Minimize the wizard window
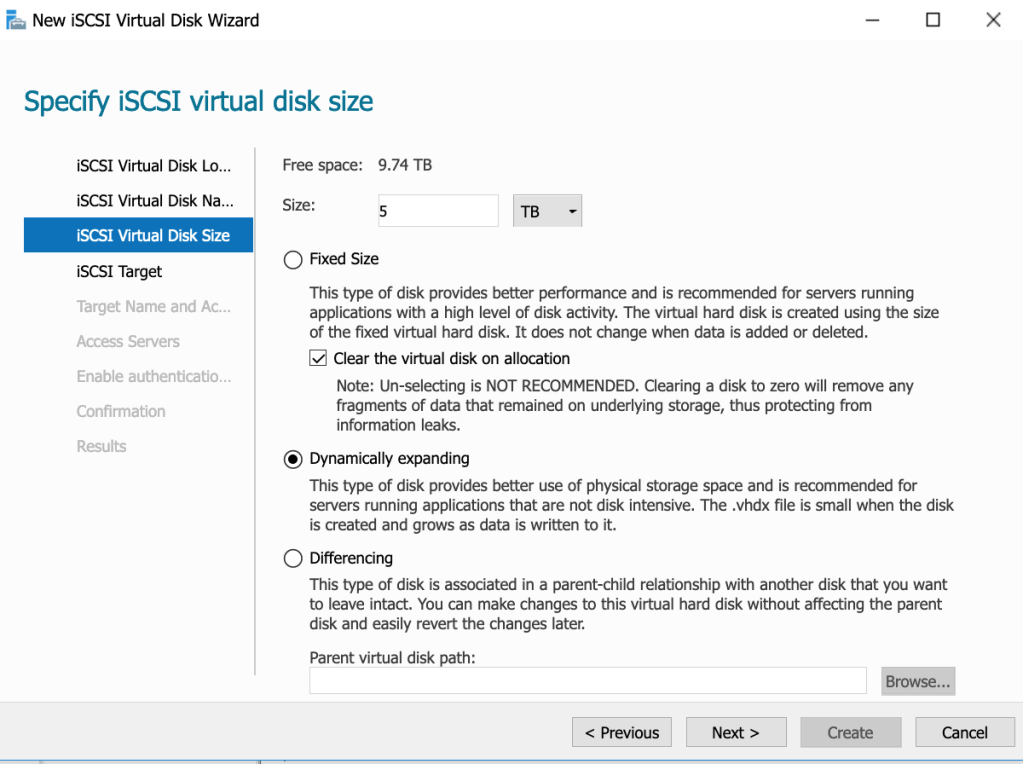This screenshot has height=764, width=1023. [873, 20]
